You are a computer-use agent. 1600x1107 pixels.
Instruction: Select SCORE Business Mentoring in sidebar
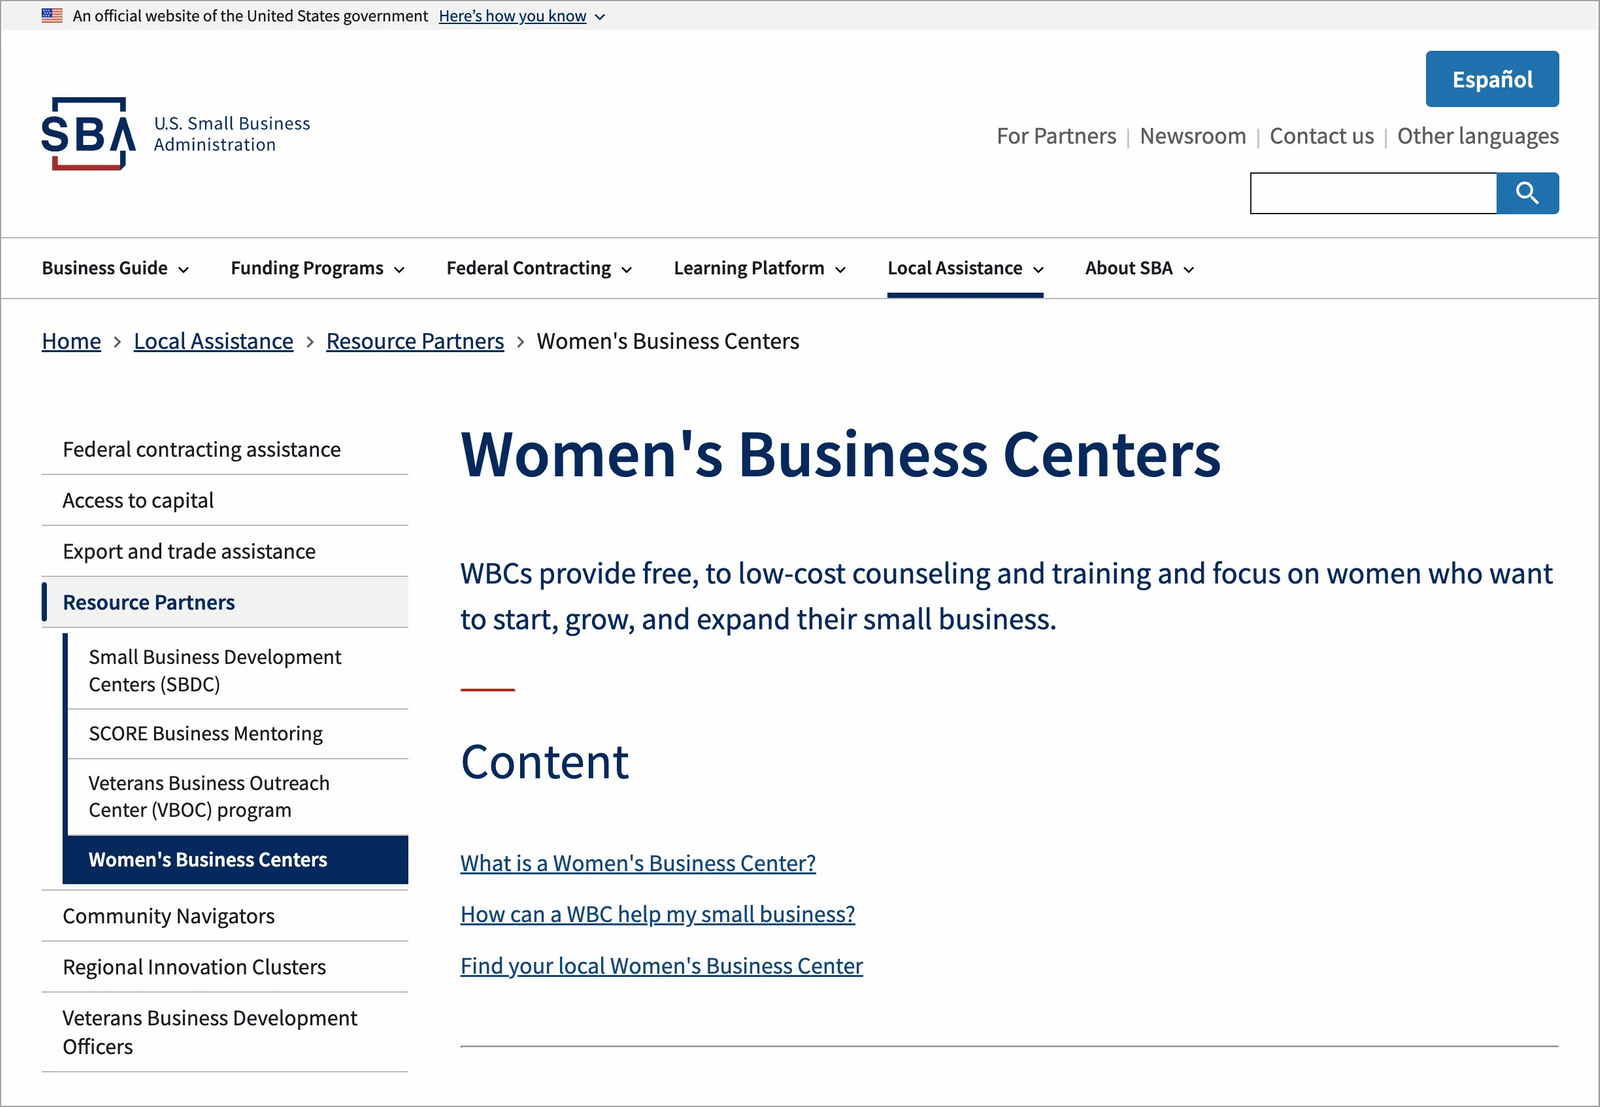coord(205,734)
